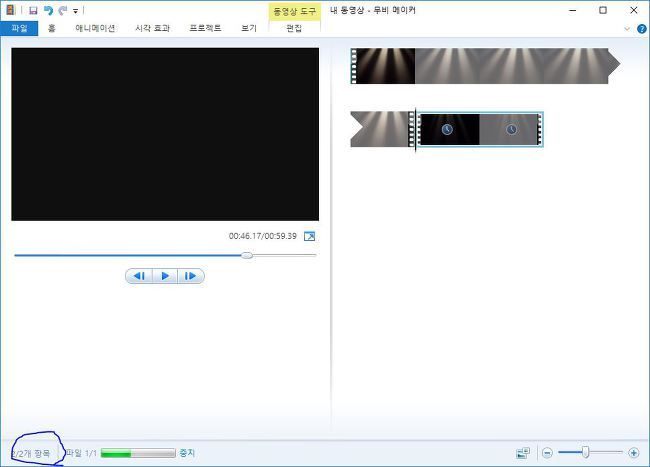Click the green import progress bar
The image size is (650, 467).
[138, 453]
